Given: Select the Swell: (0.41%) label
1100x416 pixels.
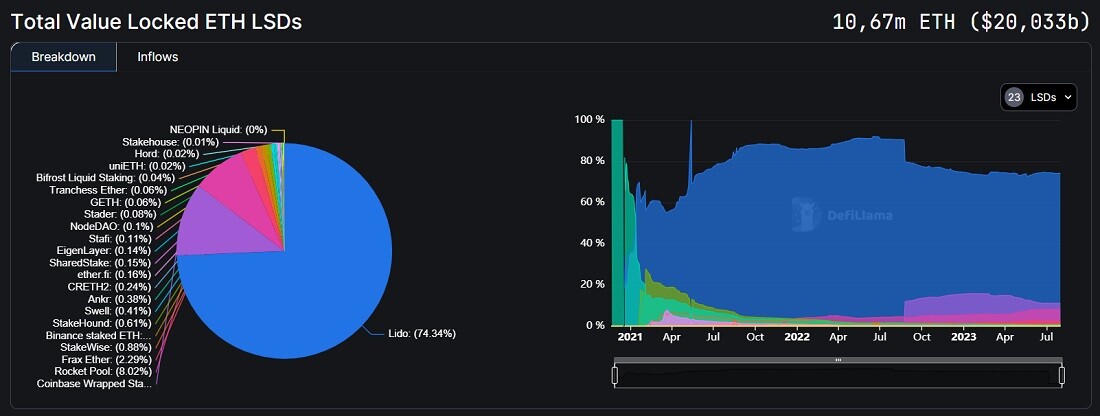Looking at the screenshot, I should [118, 311].
